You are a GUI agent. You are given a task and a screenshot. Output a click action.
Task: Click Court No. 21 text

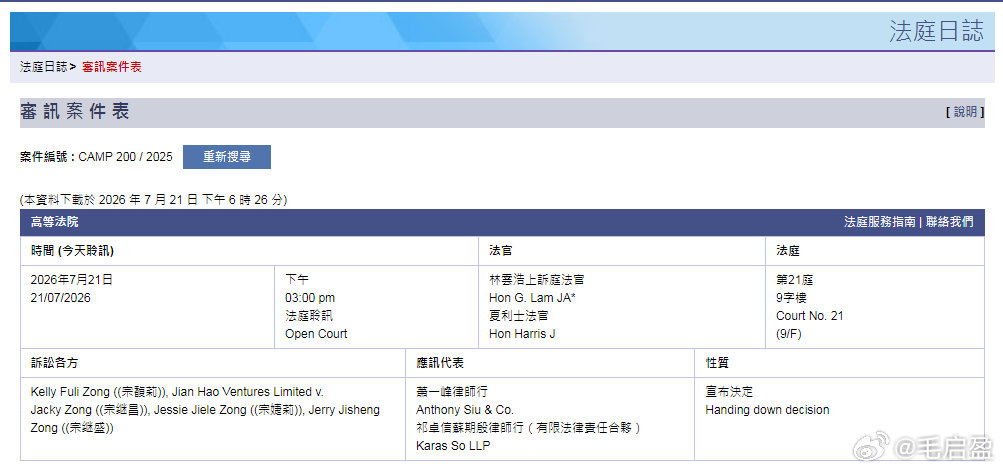pyautogui.click(x=810, y=315)
